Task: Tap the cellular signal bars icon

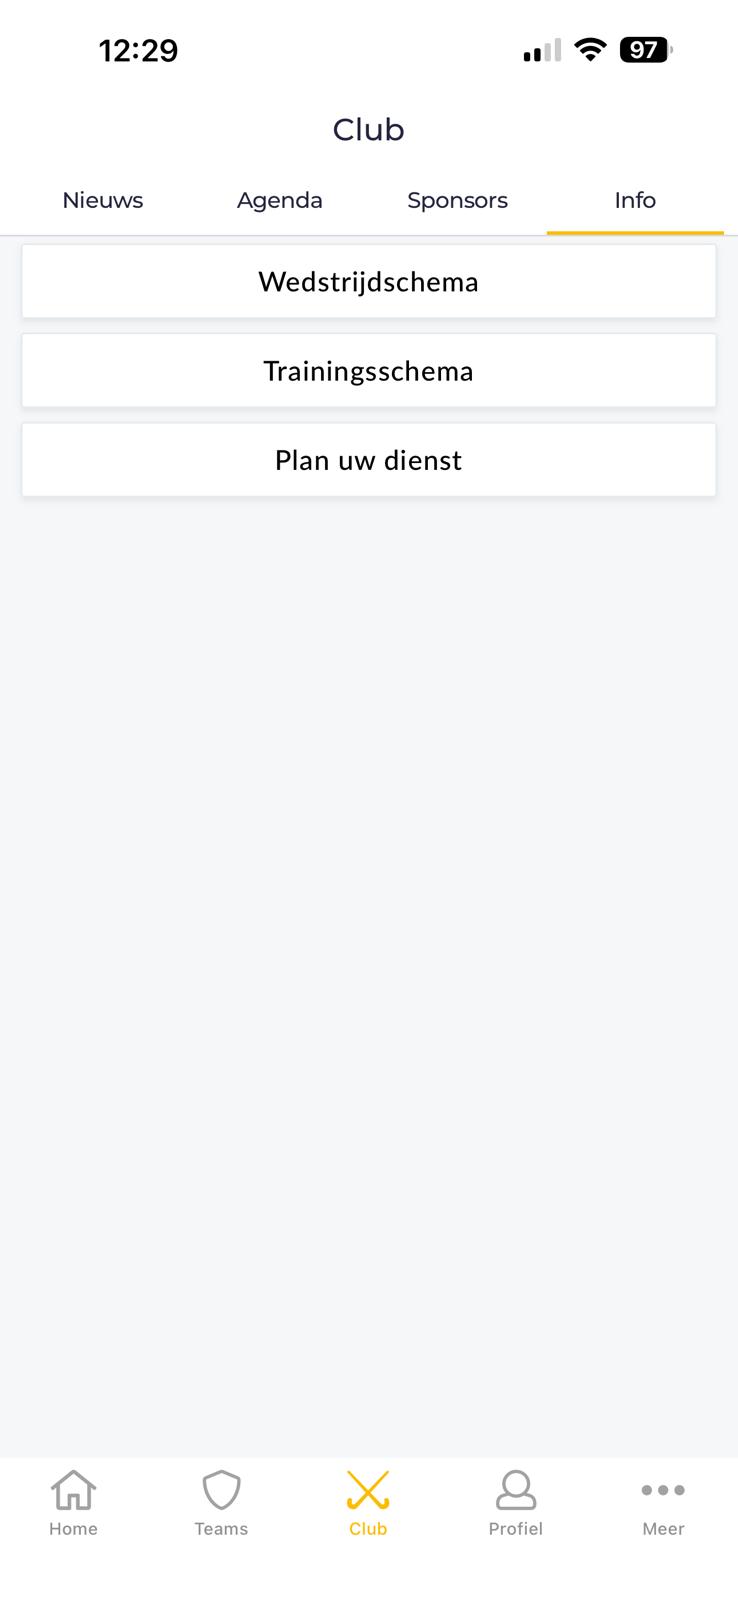Action: [541, 51]
